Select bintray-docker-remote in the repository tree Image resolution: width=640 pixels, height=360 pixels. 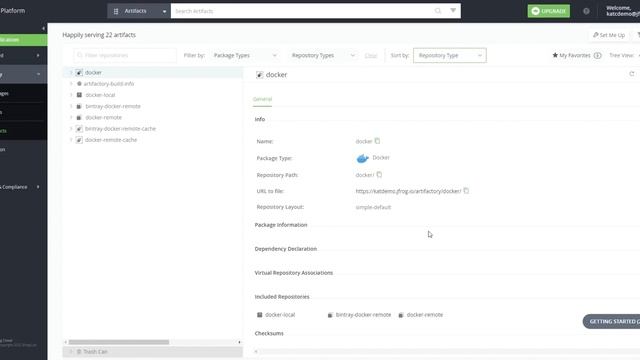click(113, 106)
